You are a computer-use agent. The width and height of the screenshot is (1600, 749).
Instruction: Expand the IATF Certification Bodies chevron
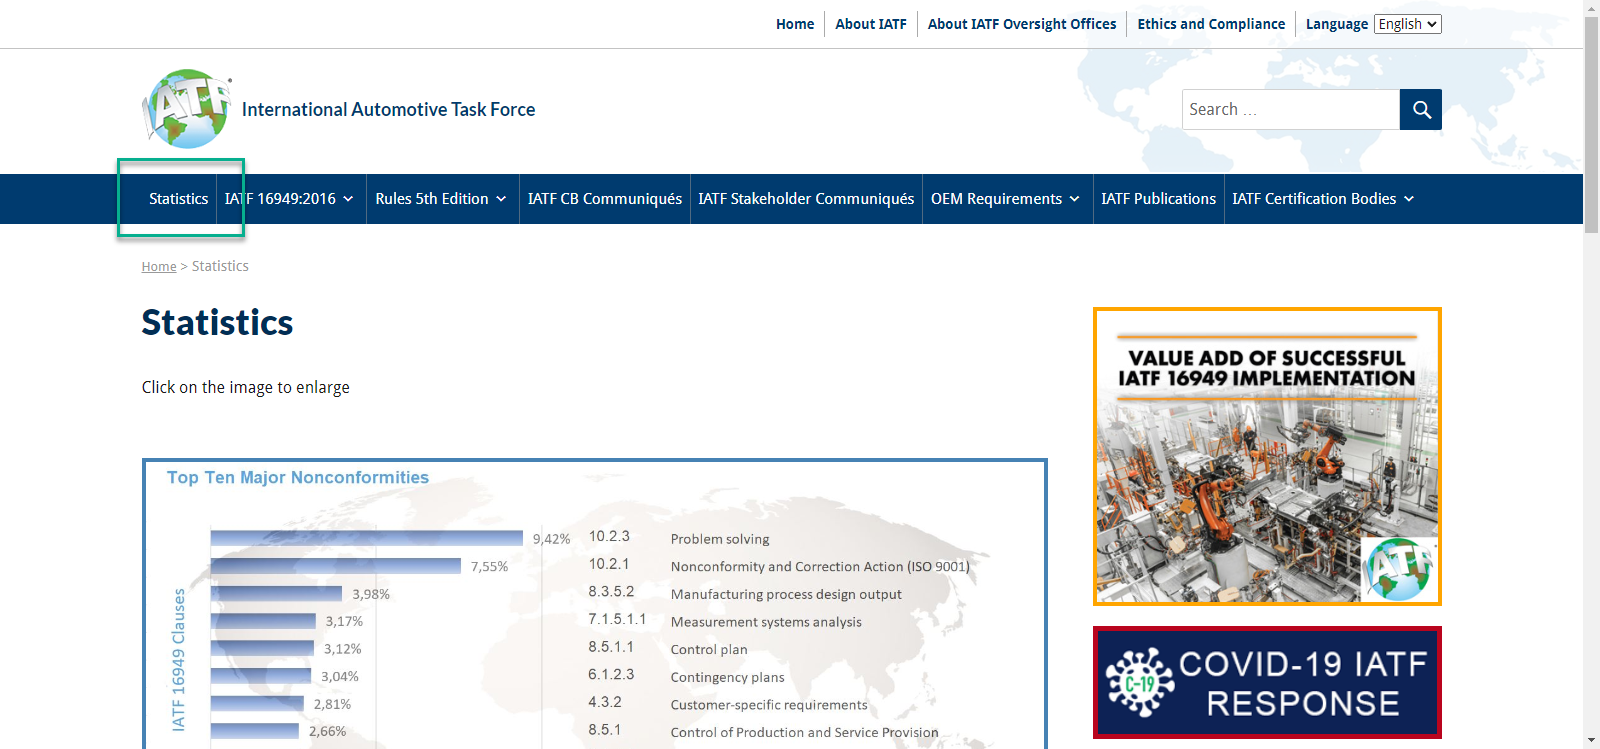(1409, 199)
